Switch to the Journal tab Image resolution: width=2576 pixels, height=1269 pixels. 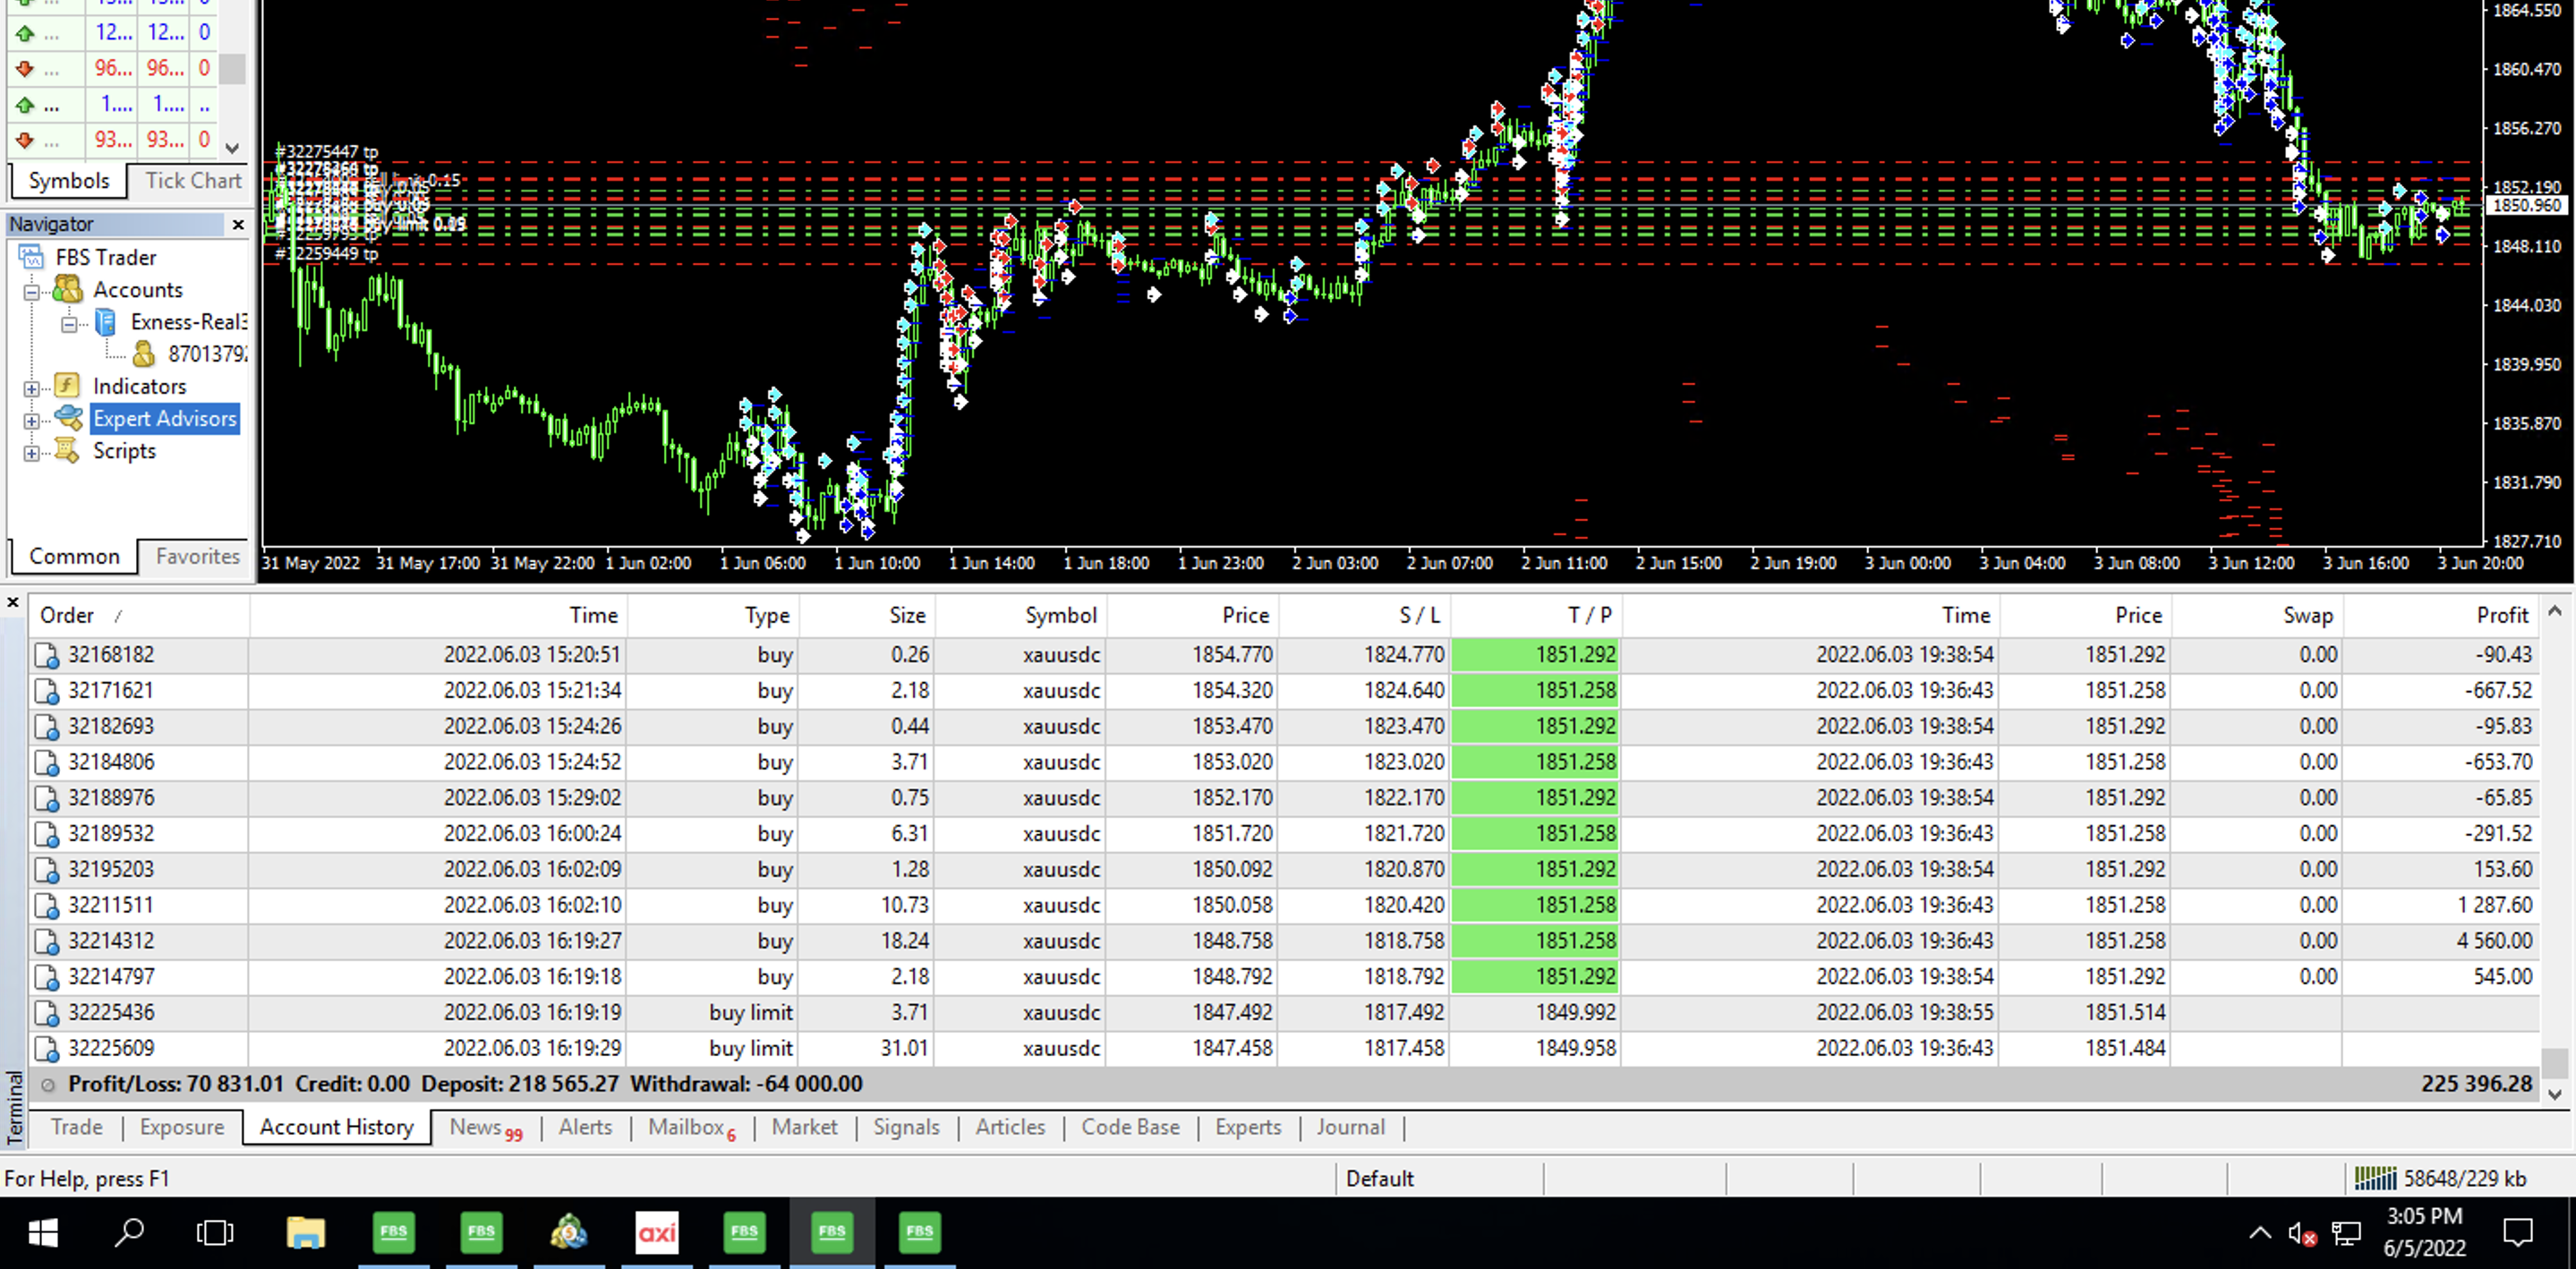coord(1350,1127)
